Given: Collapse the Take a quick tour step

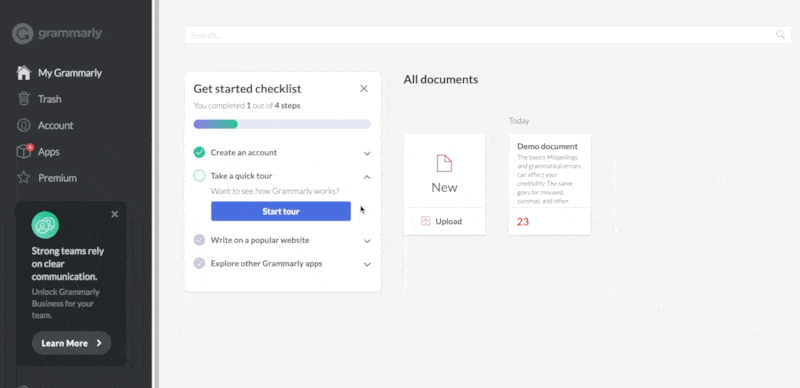Looking at the screenshot, I should (x=367, y=177).
